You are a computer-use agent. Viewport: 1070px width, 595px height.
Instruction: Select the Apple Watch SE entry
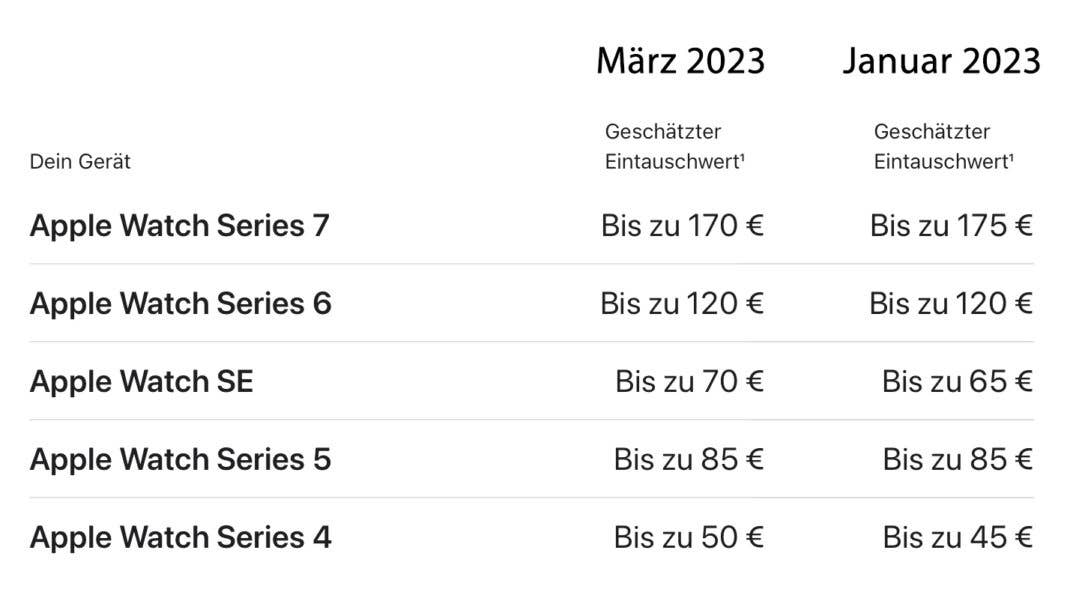(x=141, y=381)
